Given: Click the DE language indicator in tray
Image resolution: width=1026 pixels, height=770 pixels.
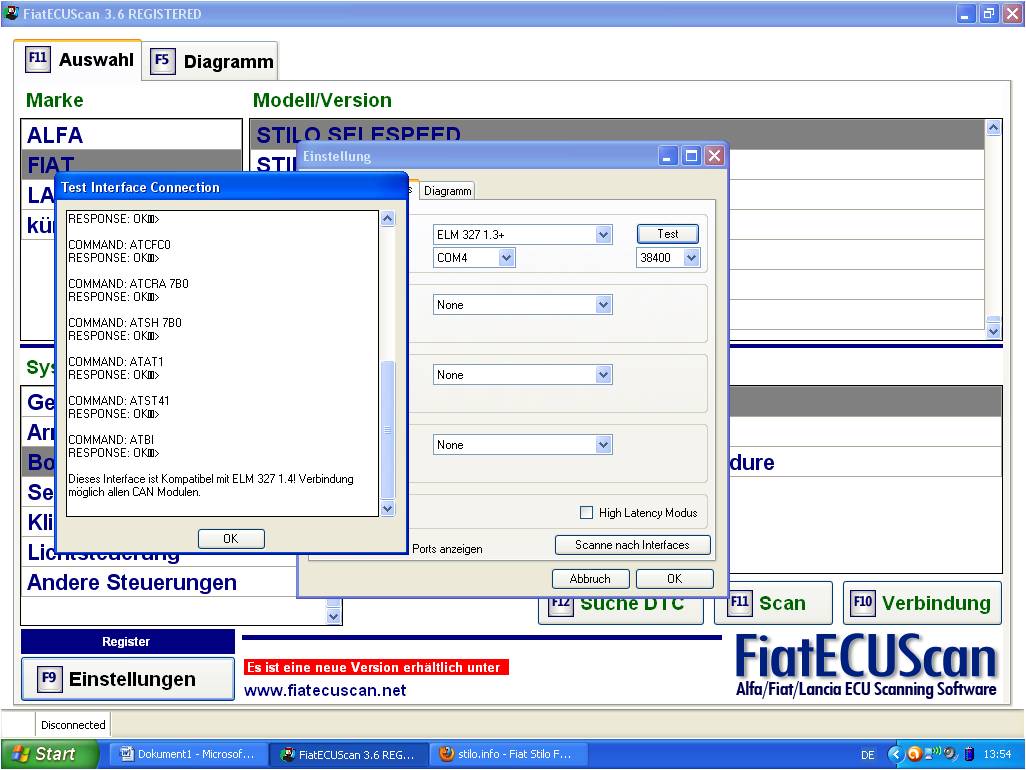Looking at the screenshot, I should point(867,755).
